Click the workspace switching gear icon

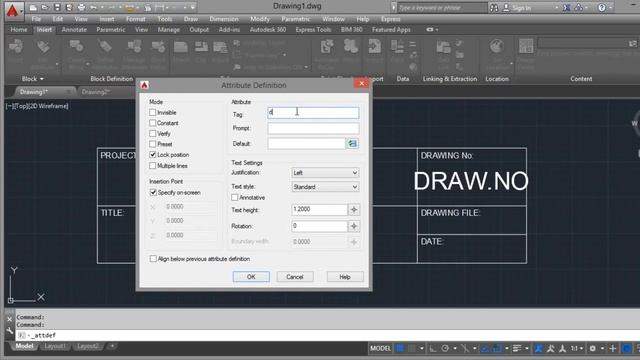593,348
